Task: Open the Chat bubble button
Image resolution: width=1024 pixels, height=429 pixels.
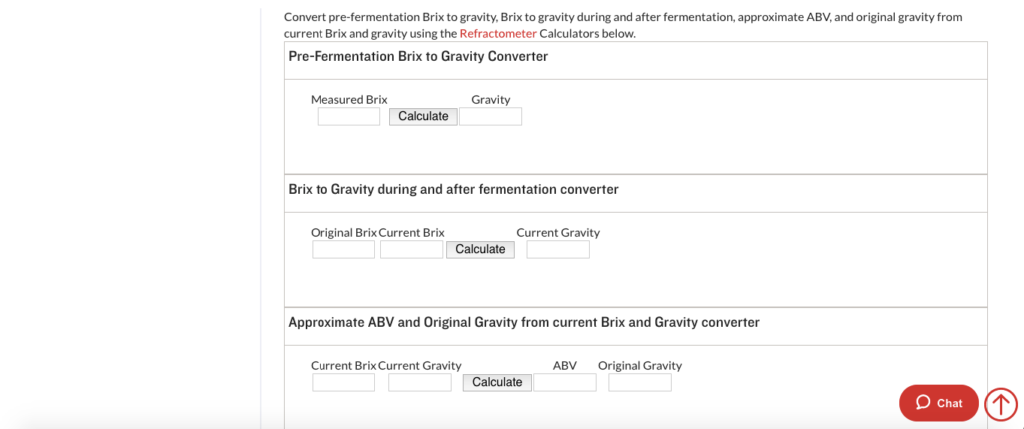Action: click(x=938, y=403)
